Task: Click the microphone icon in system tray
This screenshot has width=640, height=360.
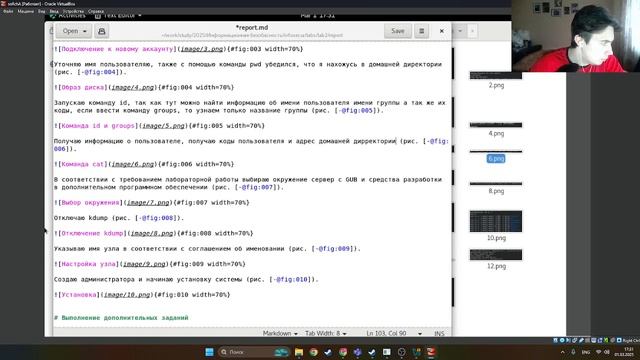Action: 573,352
